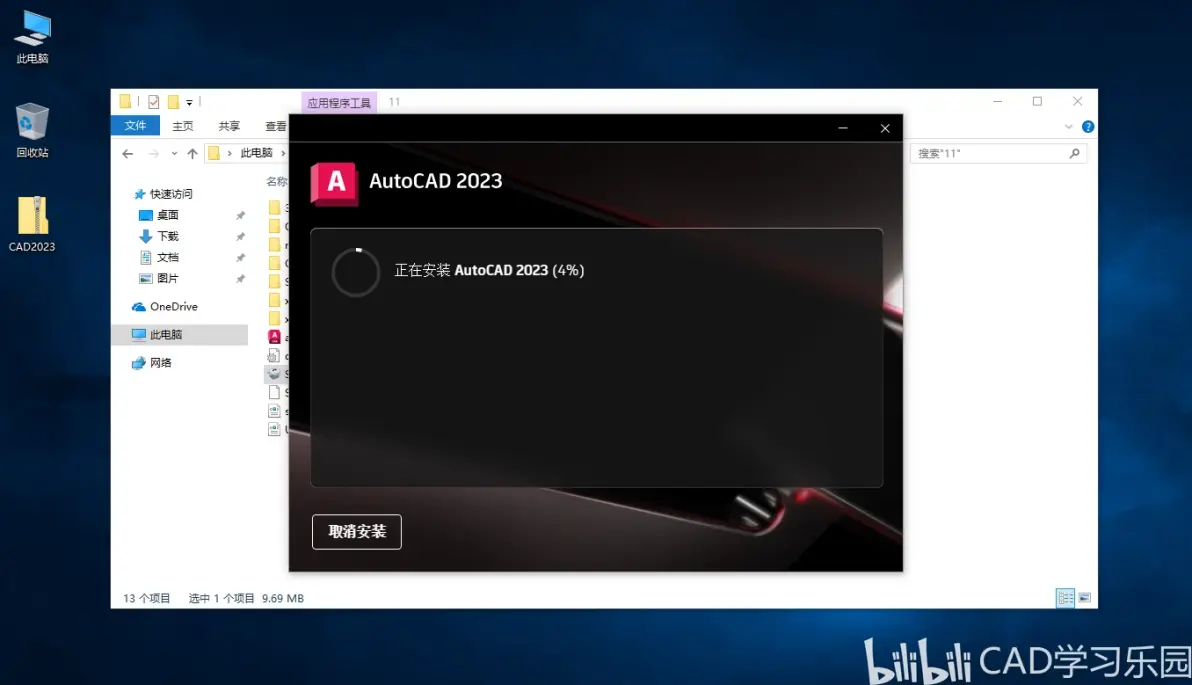Switch to the 主页 ribbon tab
The width and height of the screenshot is (1192, 685).
[x=182, y=126]
